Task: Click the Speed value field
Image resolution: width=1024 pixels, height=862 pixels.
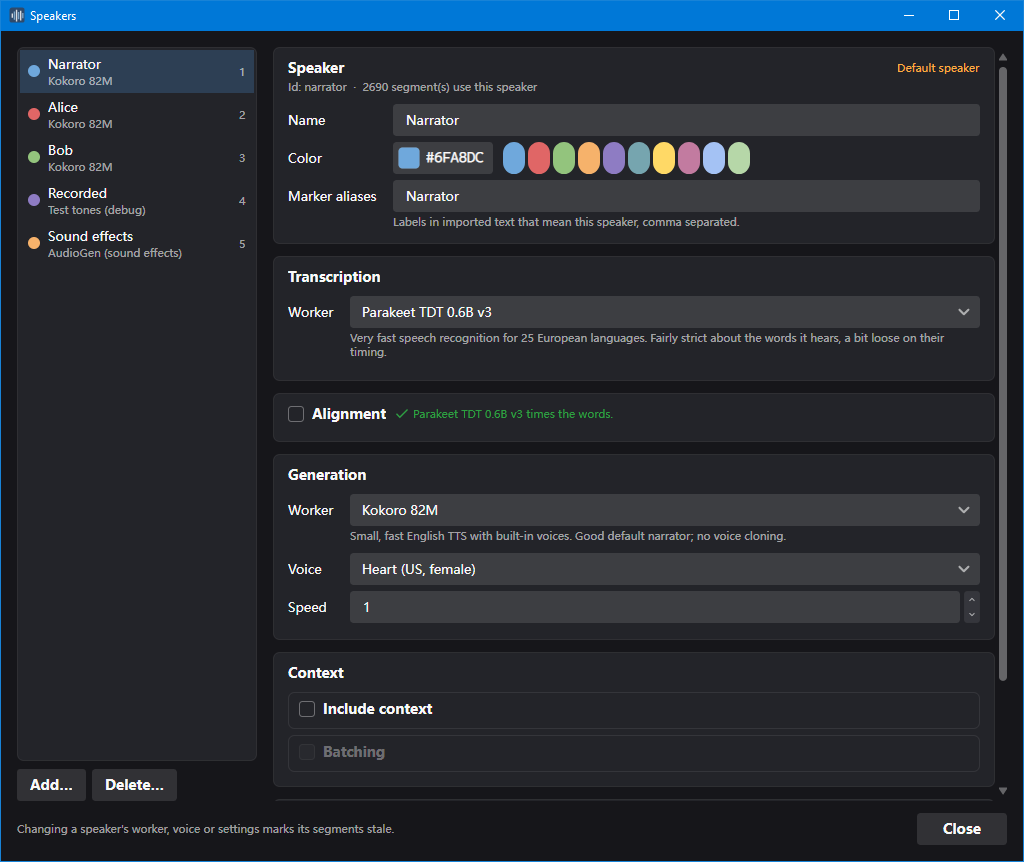Action: click(654, 607)
